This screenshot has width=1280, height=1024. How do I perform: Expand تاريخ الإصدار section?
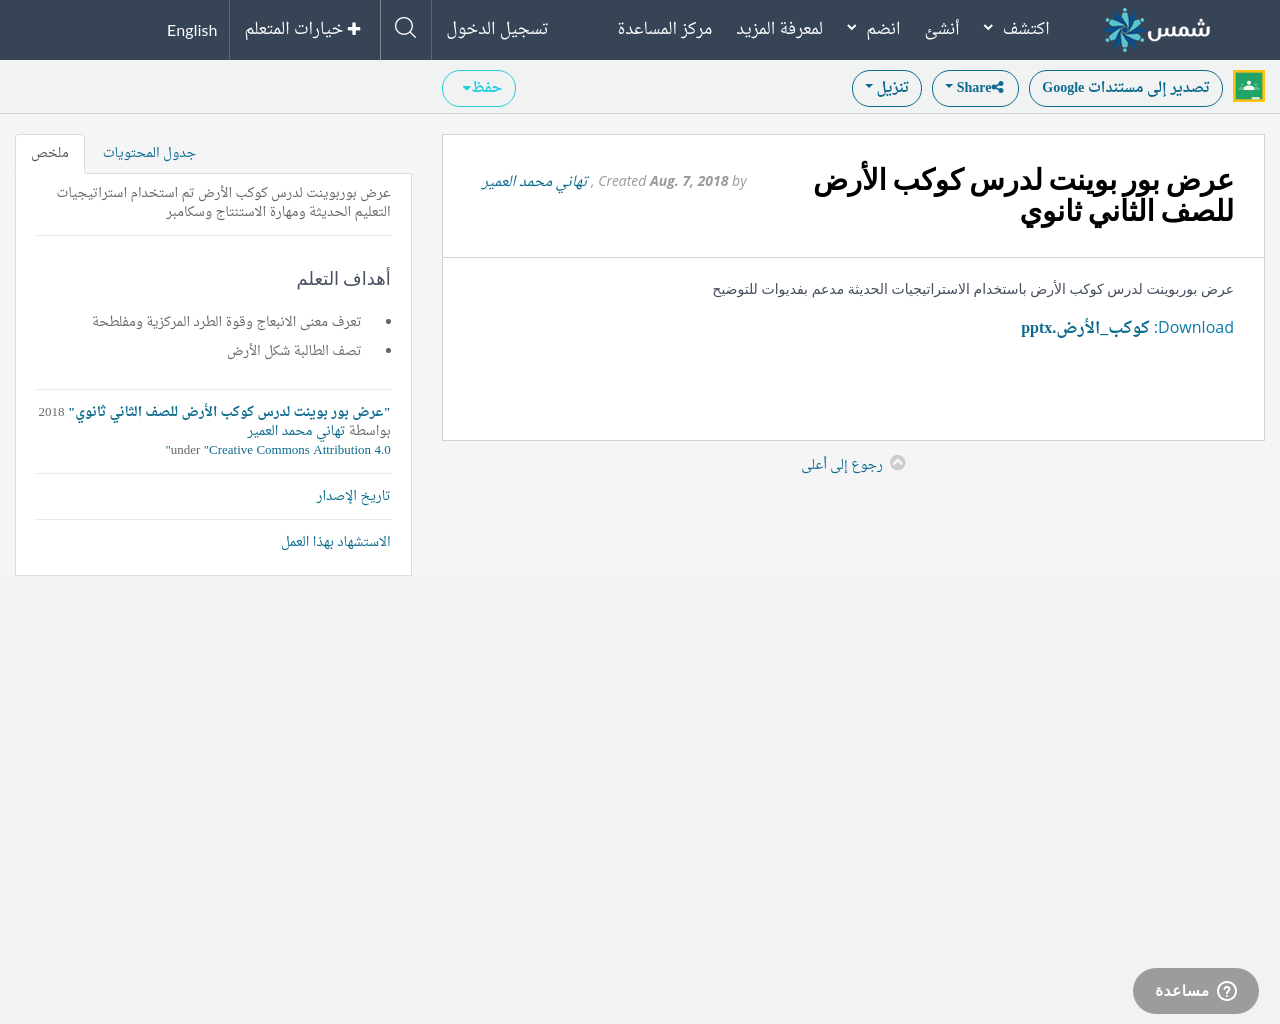tap(353, 496)
